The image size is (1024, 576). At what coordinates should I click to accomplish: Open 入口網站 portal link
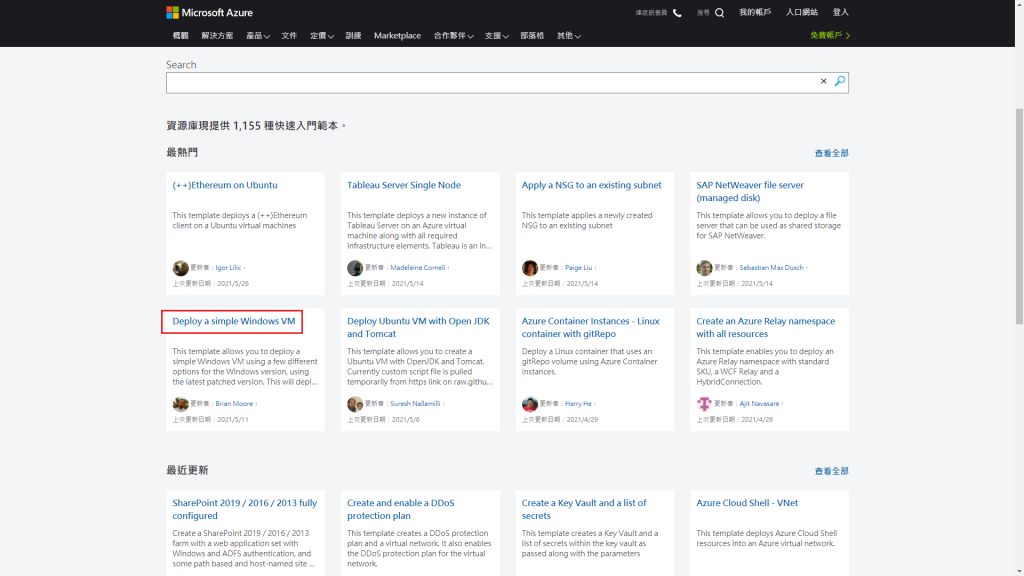tap(801, 12)
